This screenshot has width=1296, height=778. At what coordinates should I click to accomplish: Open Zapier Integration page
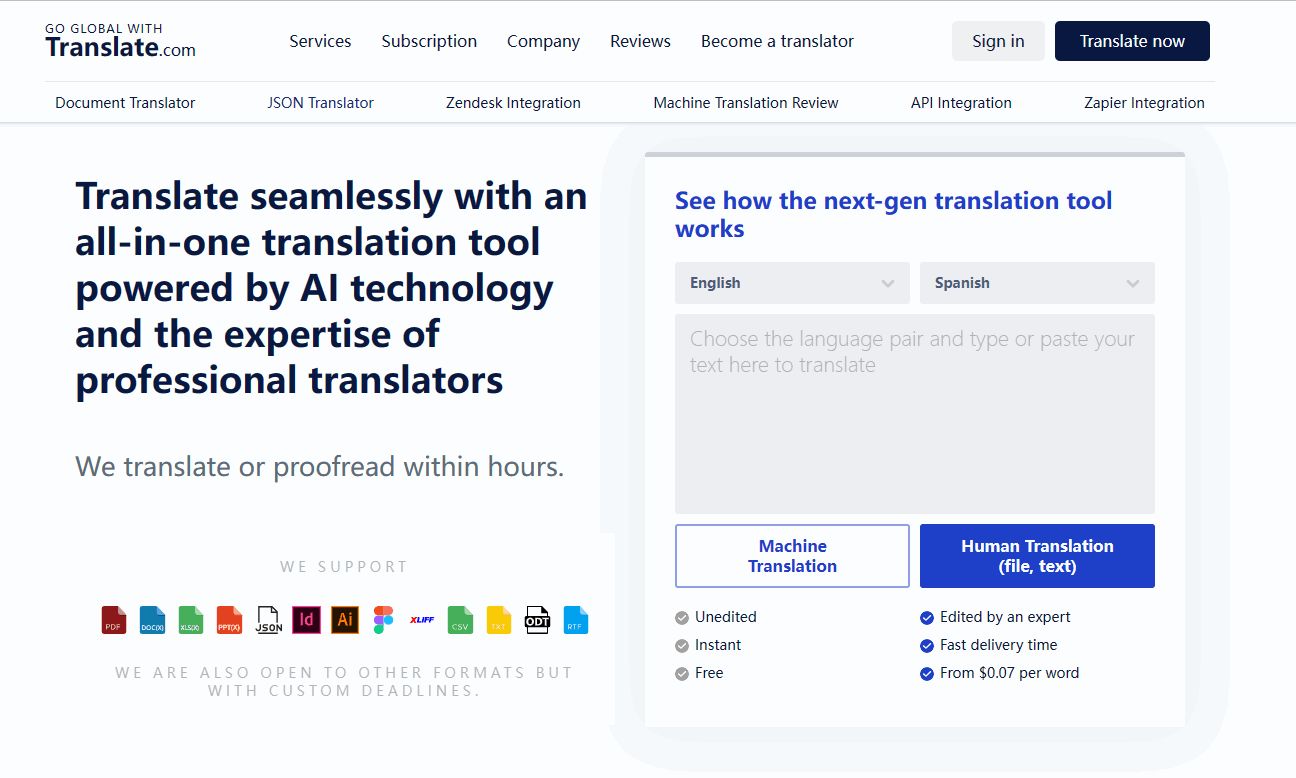point(1144,103)
